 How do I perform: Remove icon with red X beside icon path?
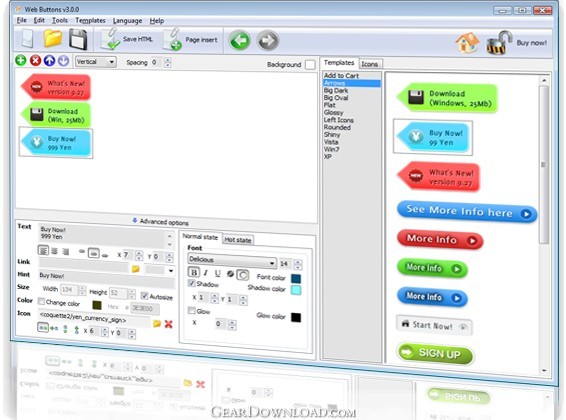168,324
